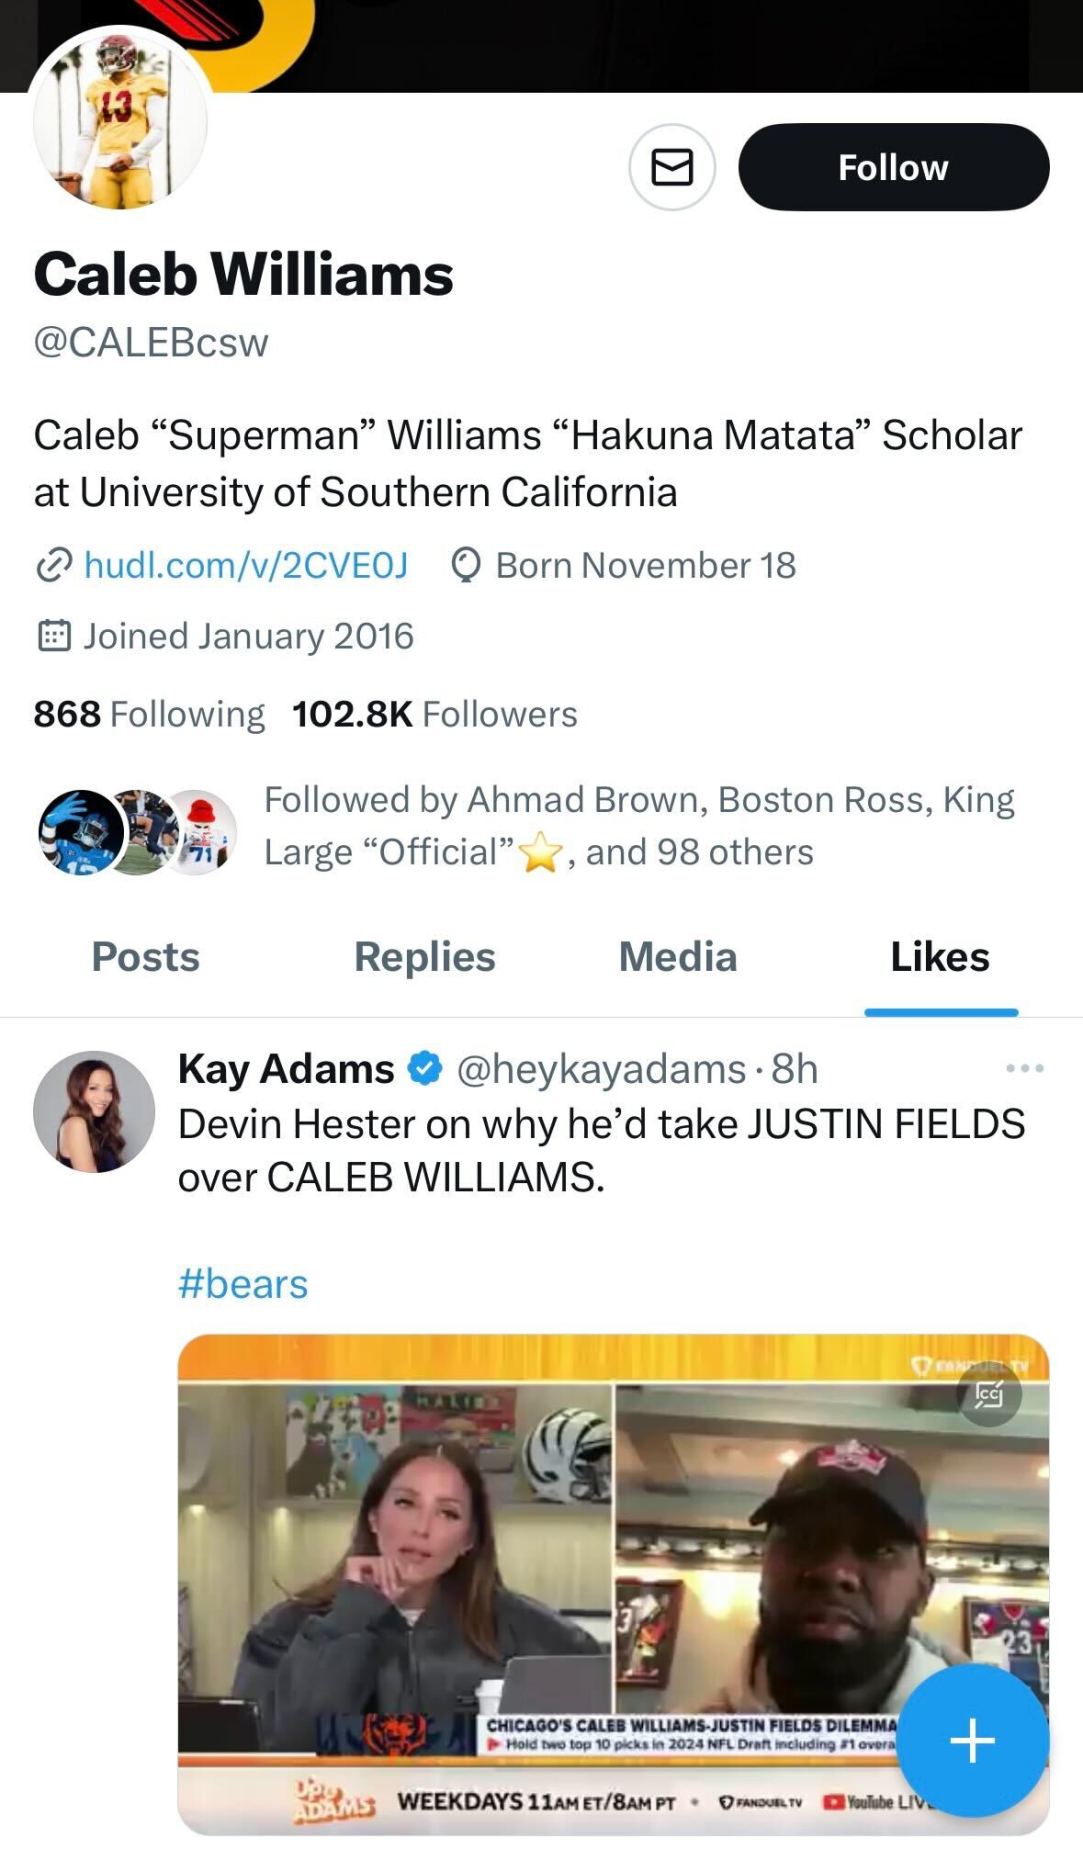This screenshot has height=1849, width=1083.
Task: Tap Kay Adams verified badge icon
Action: coord(425,1069)
